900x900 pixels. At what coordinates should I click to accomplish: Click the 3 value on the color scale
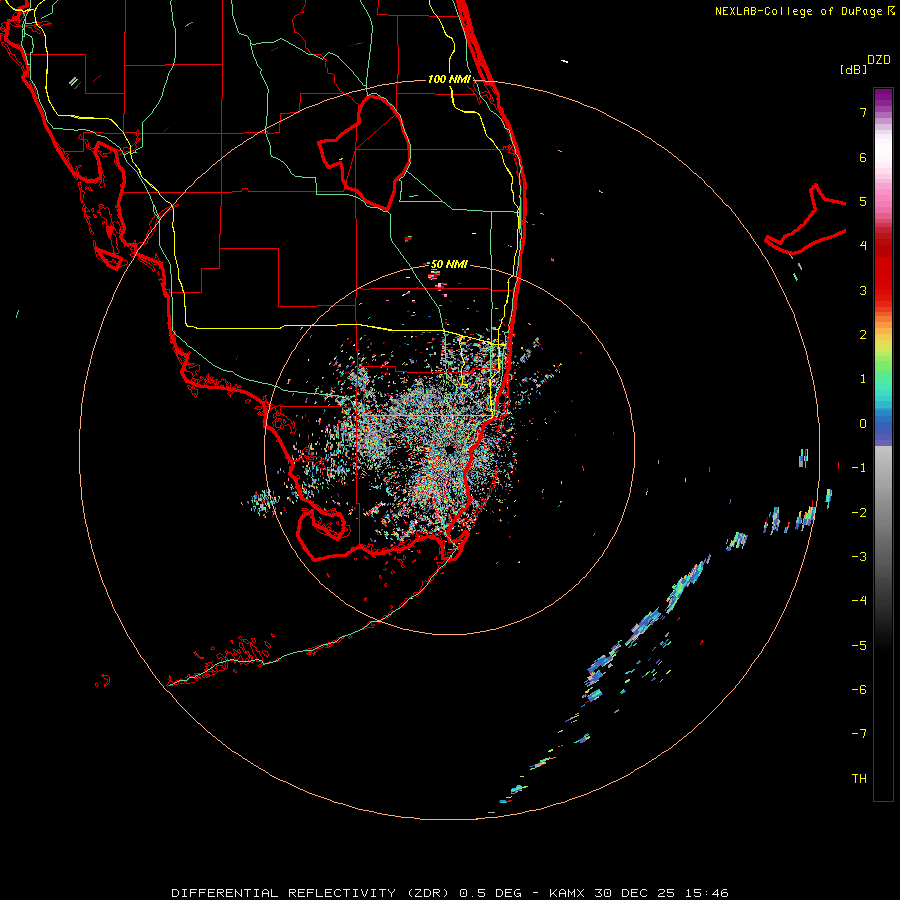point(862,290)
